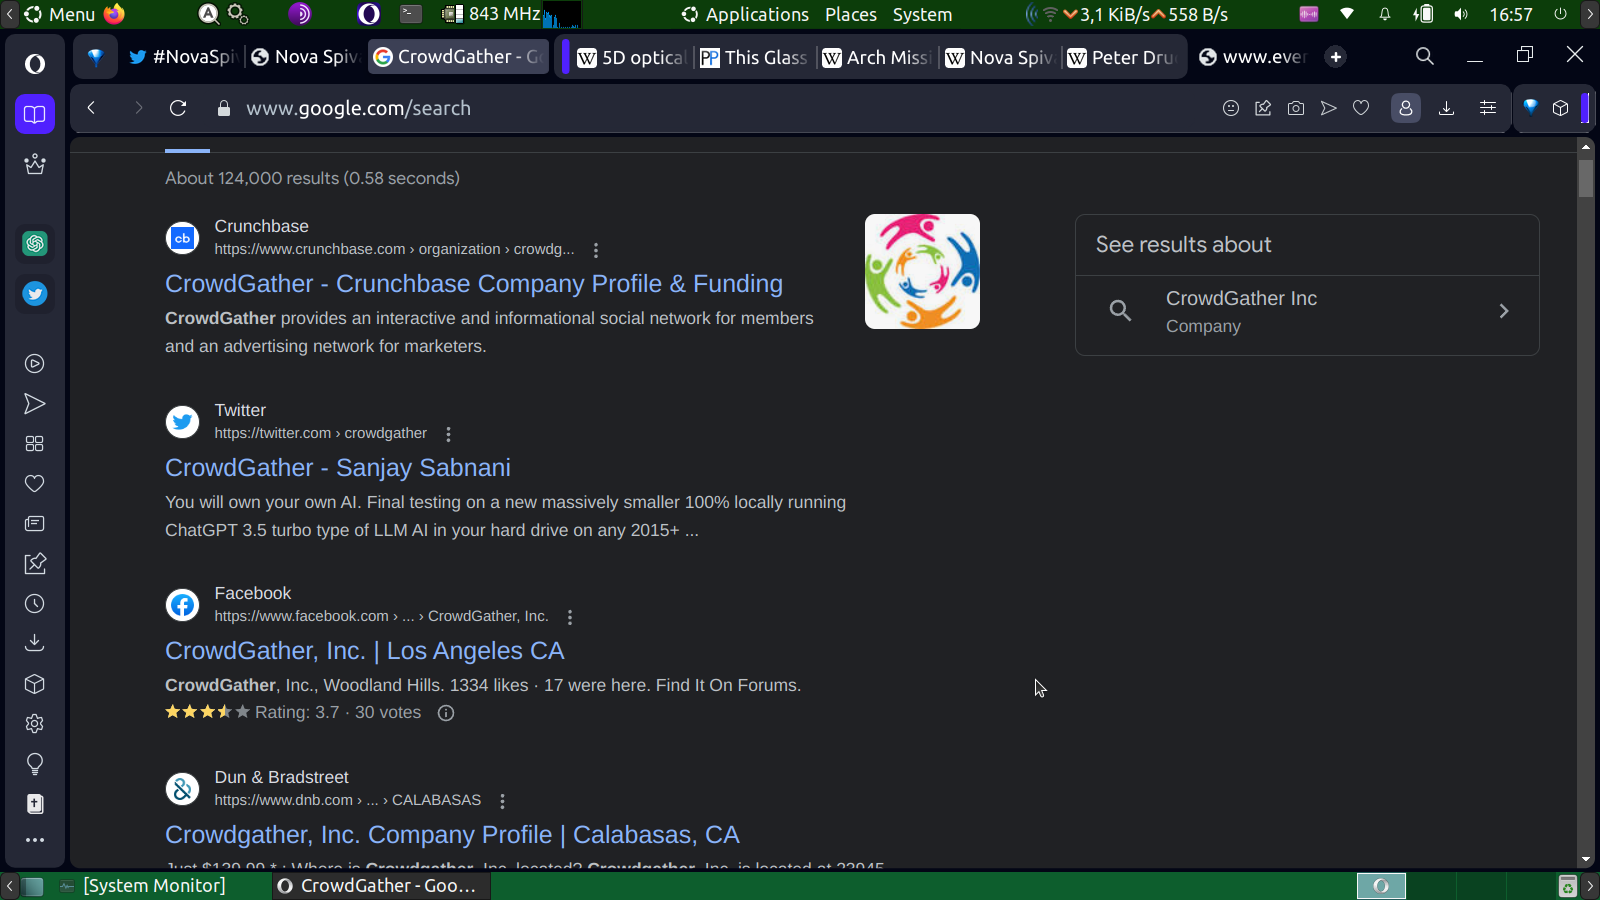Open more options for Twitter result
Image resolution: width=1600 pixels, height=900 pixels.
click(x=448, y=434)
